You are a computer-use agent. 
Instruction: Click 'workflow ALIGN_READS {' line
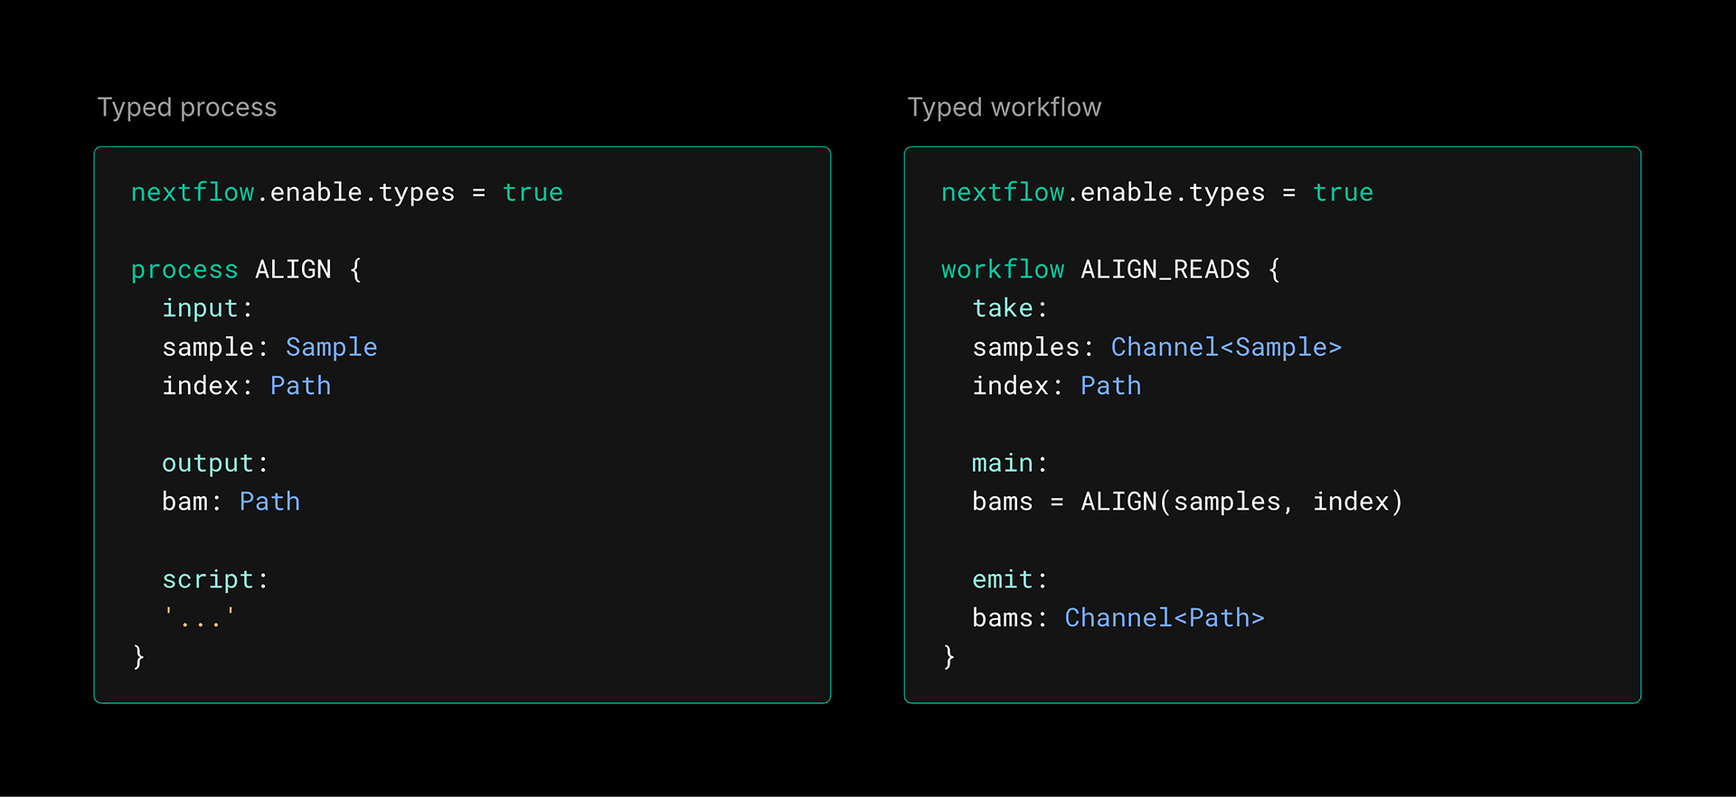(1110, 270)
